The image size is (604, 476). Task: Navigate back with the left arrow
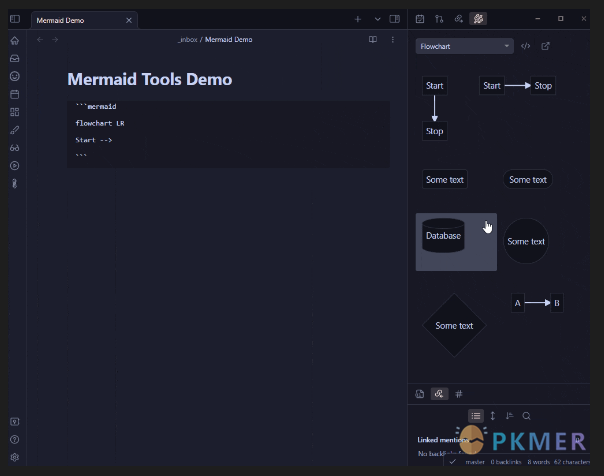(40, 40)
